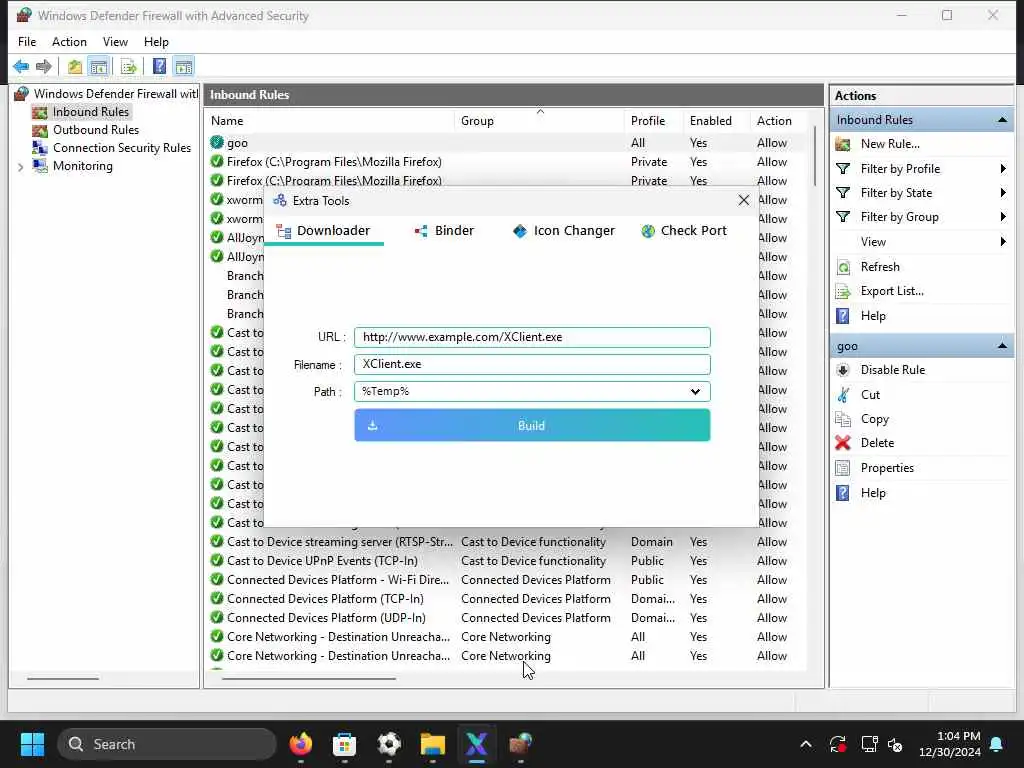Click the XWorm X taskbar icon

click(x=477, y=744)
